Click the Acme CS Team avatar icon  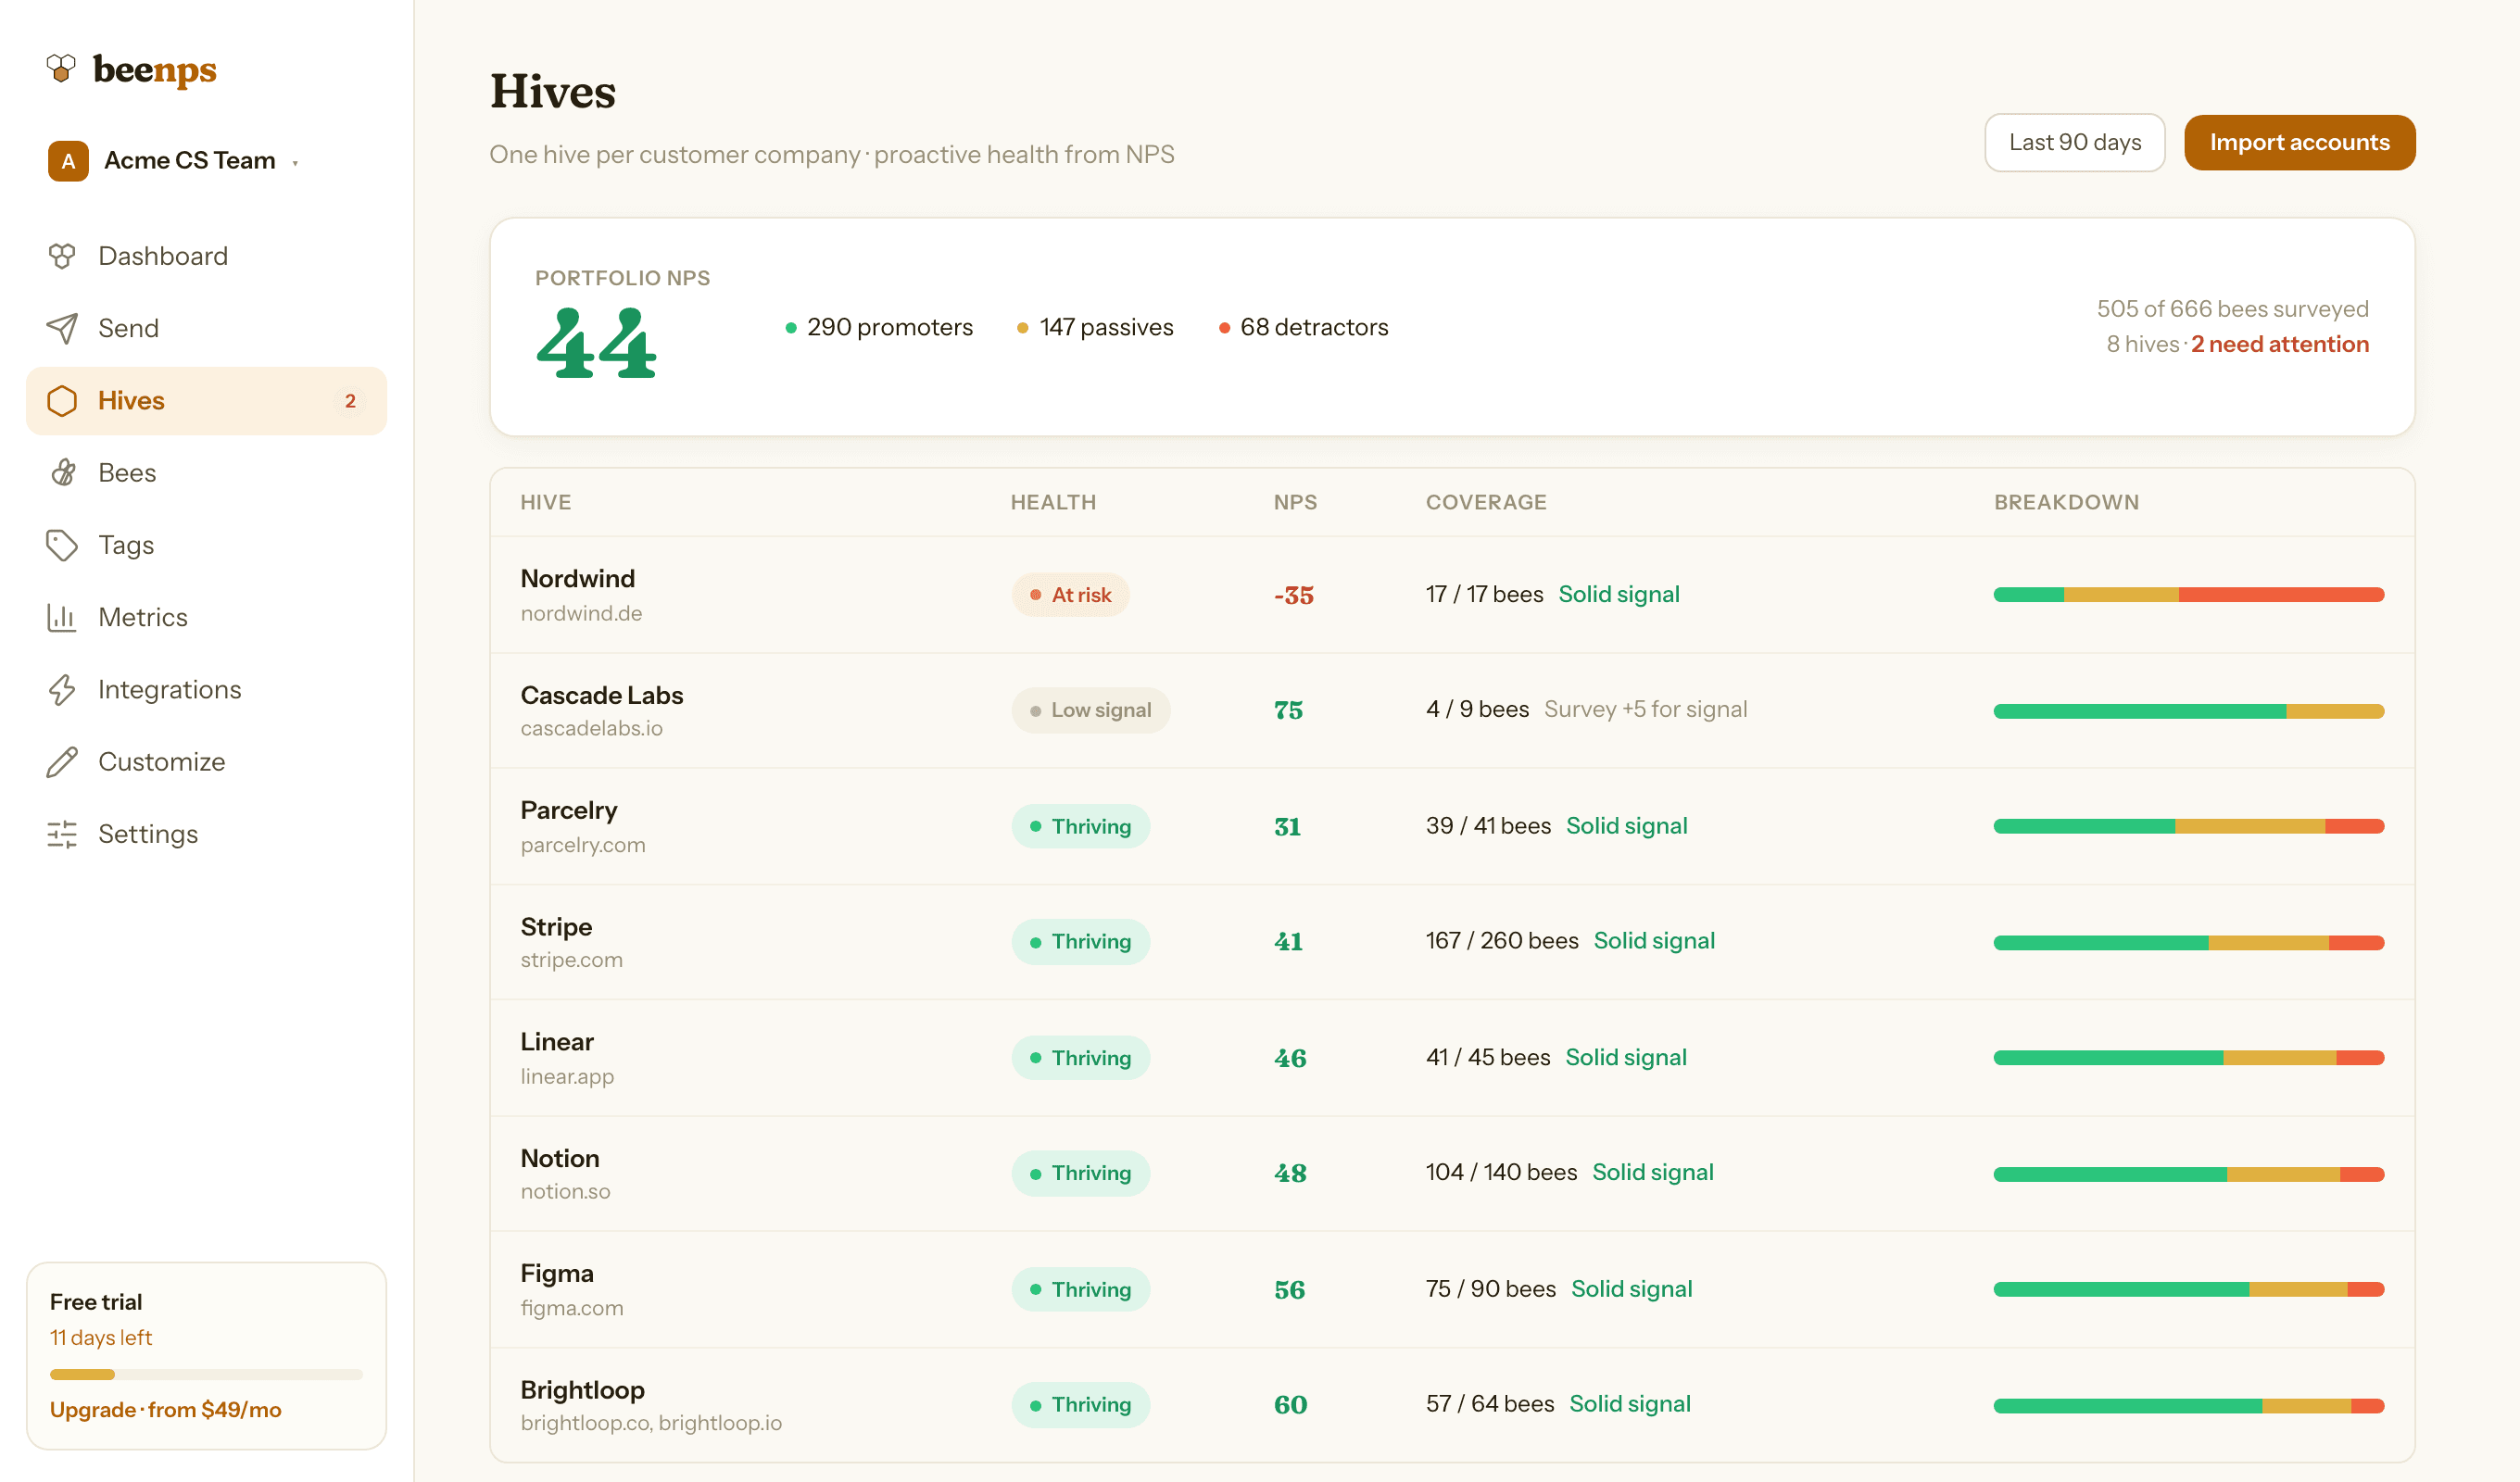tap(68, 161)
